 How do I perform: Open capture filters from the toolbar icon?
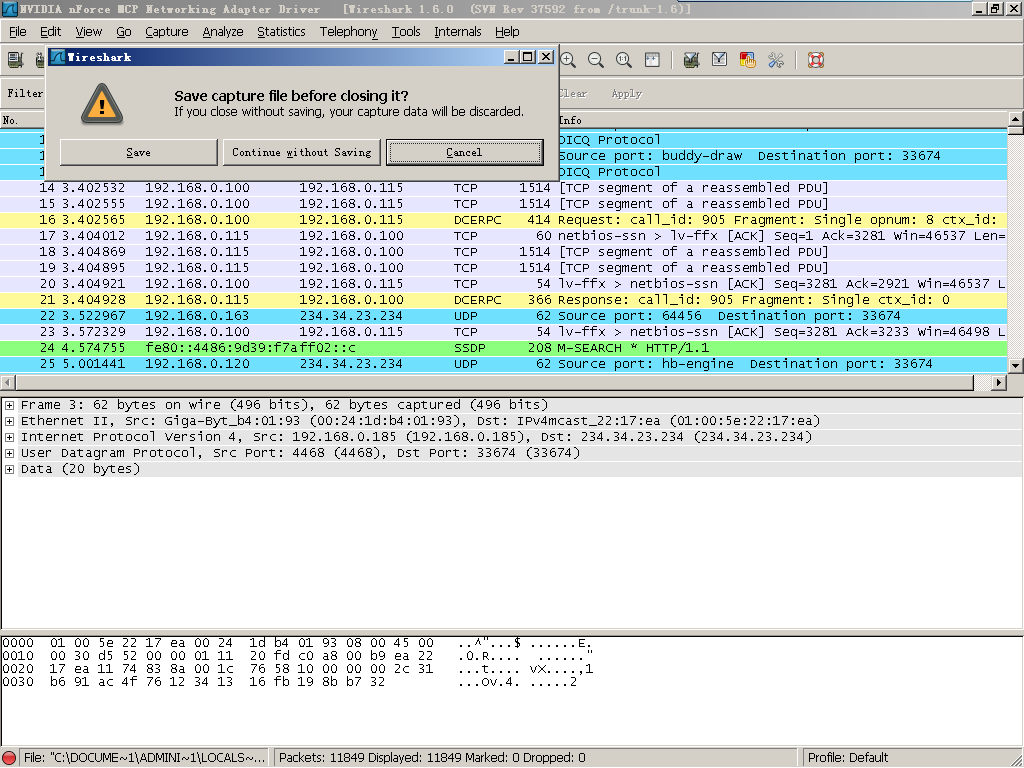692,60
